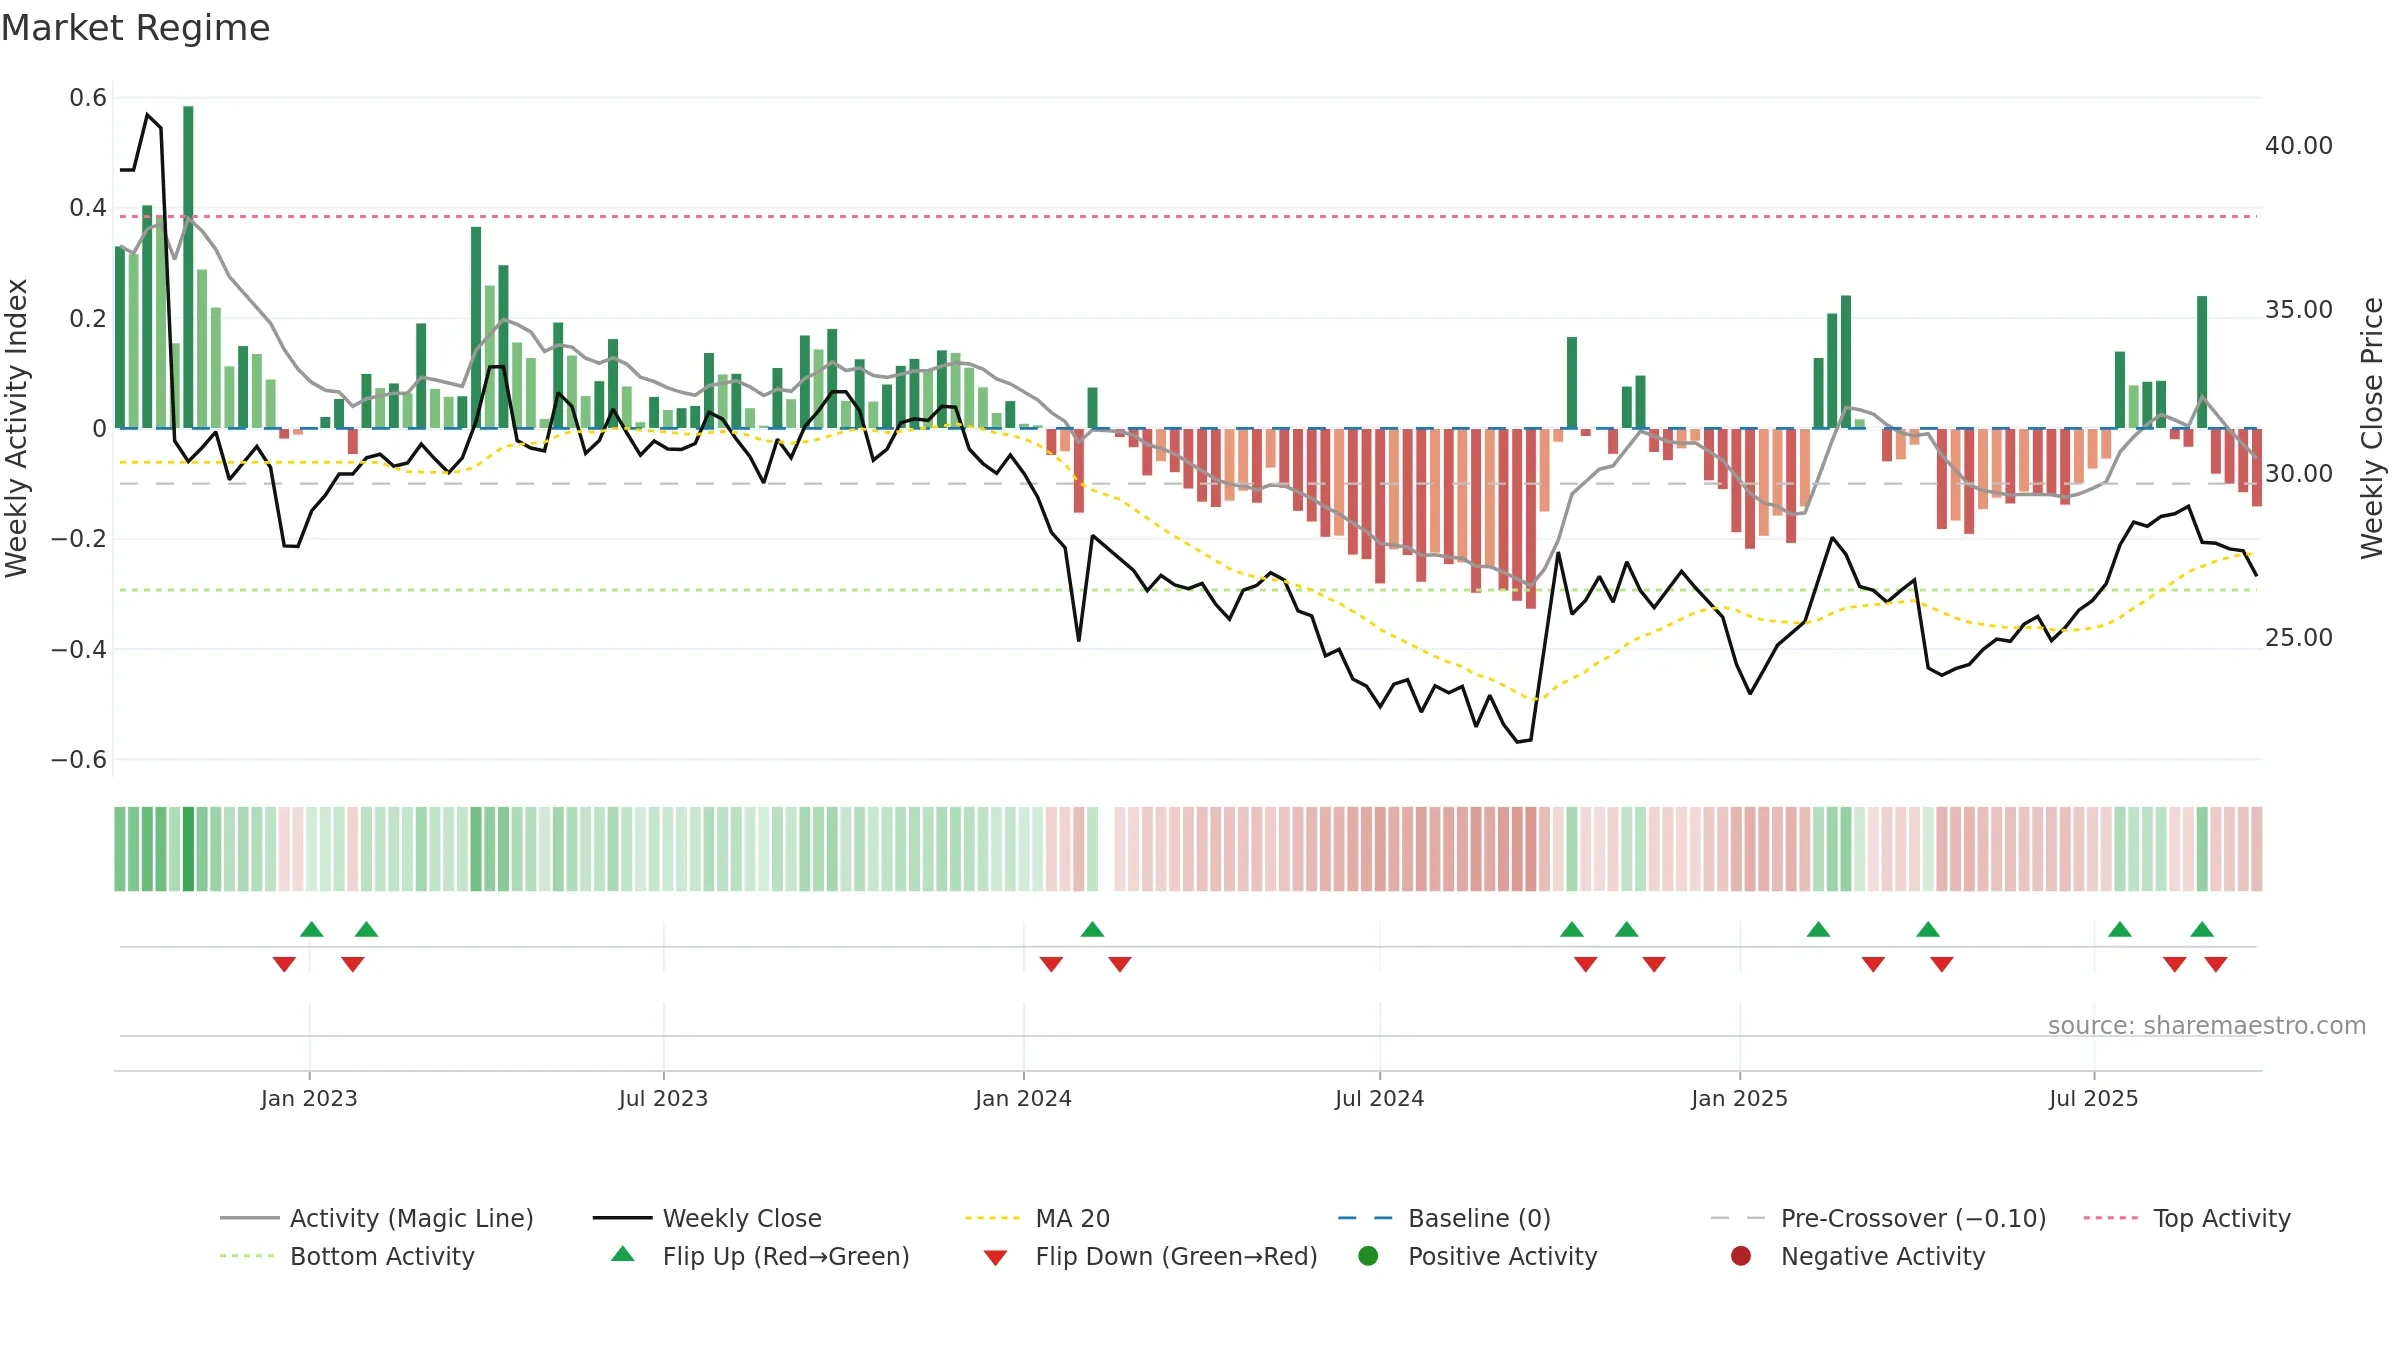Image resolution: width=2400 pixels, height=1350 pixels.
Task: Click the Flip Up marker just after Jan 2024
Action: [x=1092, y=929]
